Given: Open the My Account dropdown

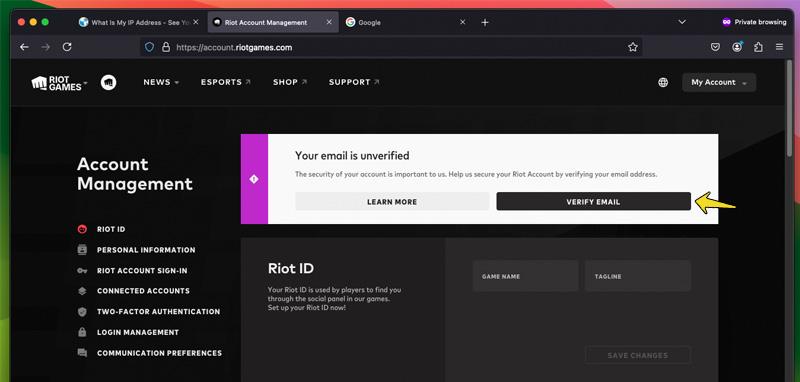Looking at the screenshot, I should tap(719, 83).
